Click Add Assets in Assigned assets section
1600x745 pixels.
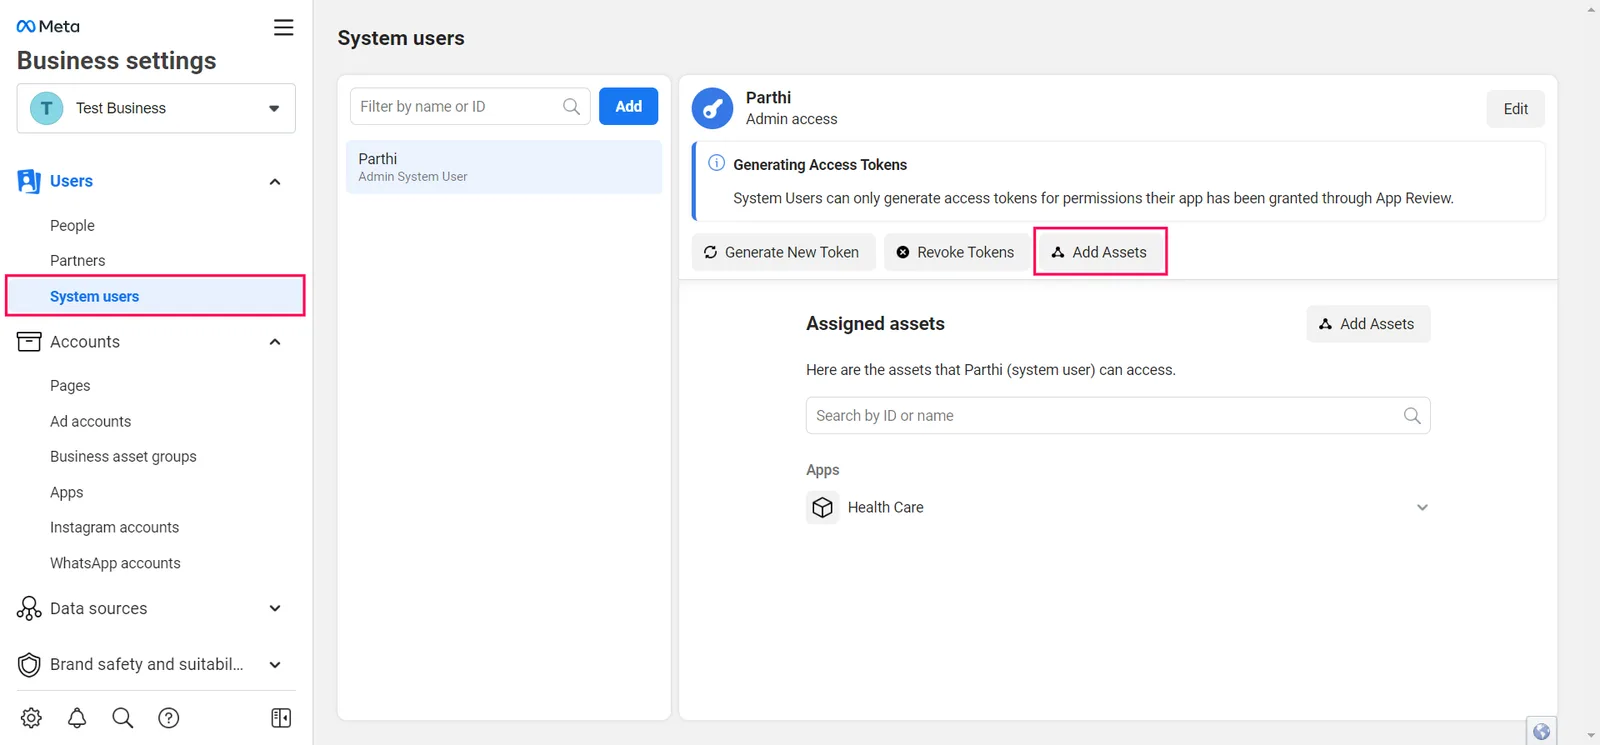[1368, 324]
